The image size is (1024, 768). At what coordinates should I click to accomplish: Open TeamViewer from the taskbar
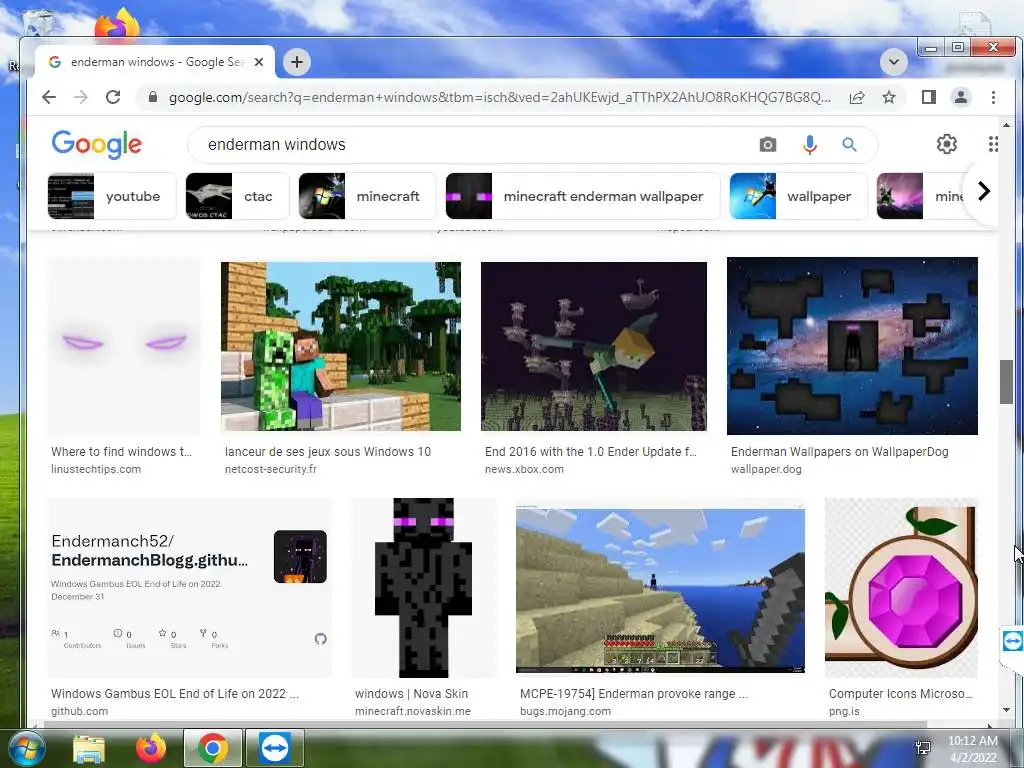click(275, 748)
